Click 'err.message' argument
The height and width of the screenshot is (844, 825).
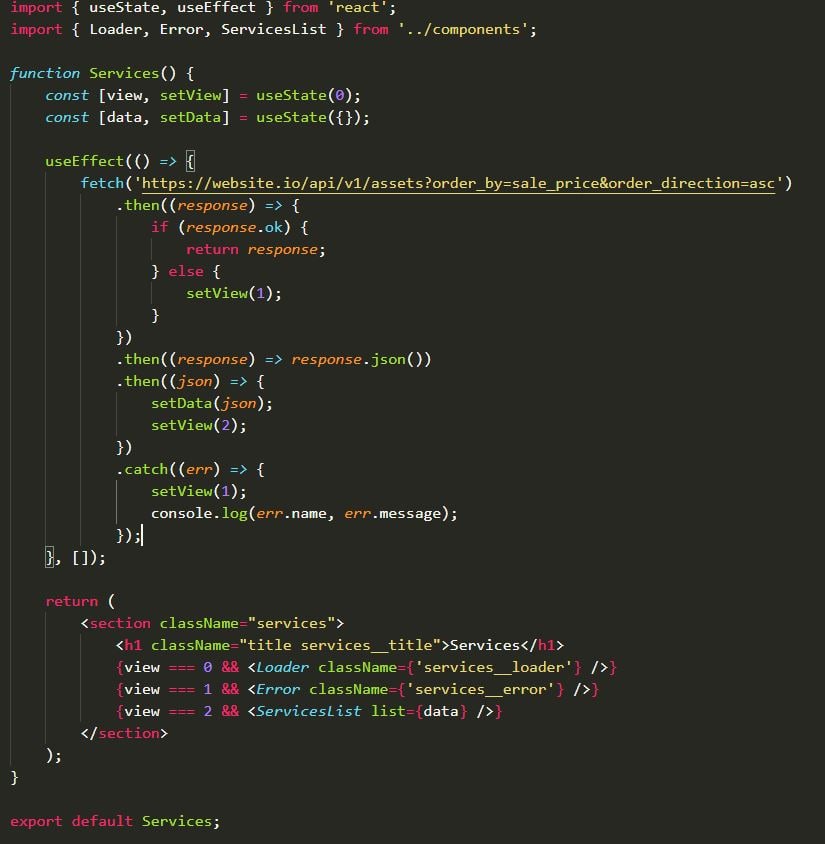coord(392,514)
